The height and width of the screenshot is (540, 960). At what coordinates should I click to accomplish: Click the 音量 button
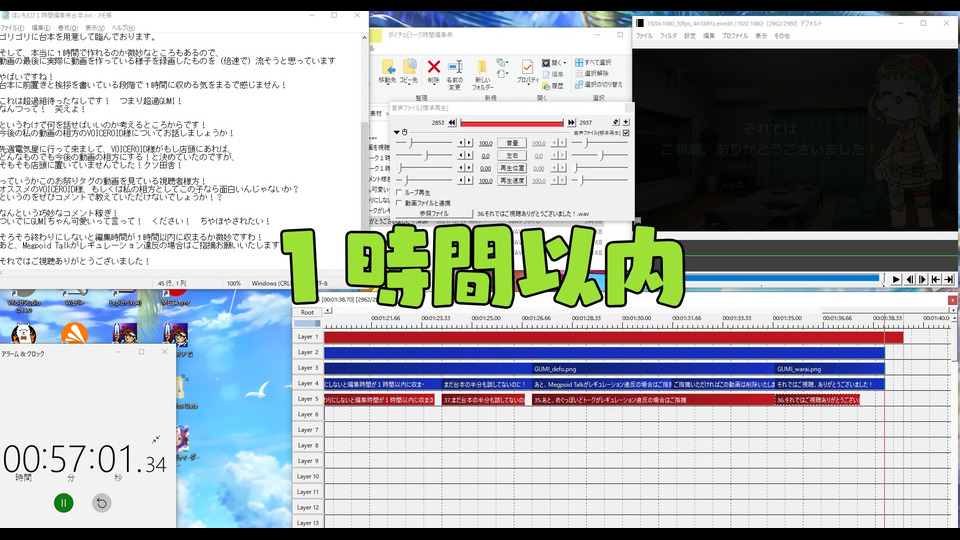point(512,143)
